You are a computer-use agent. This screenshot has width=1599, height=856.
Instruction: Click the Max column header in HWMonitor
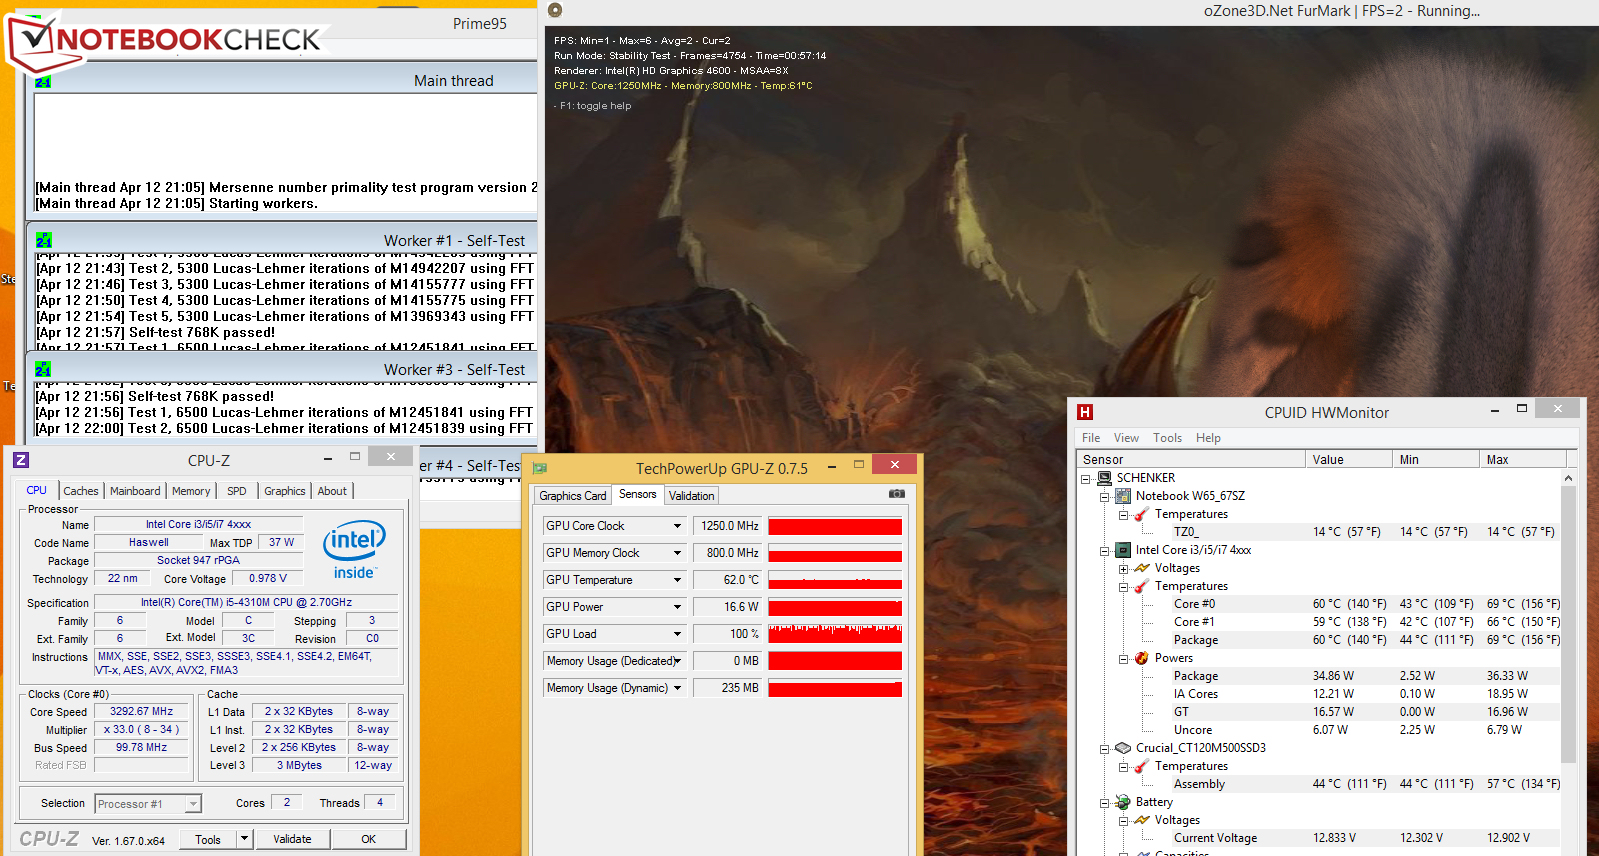1522,460
